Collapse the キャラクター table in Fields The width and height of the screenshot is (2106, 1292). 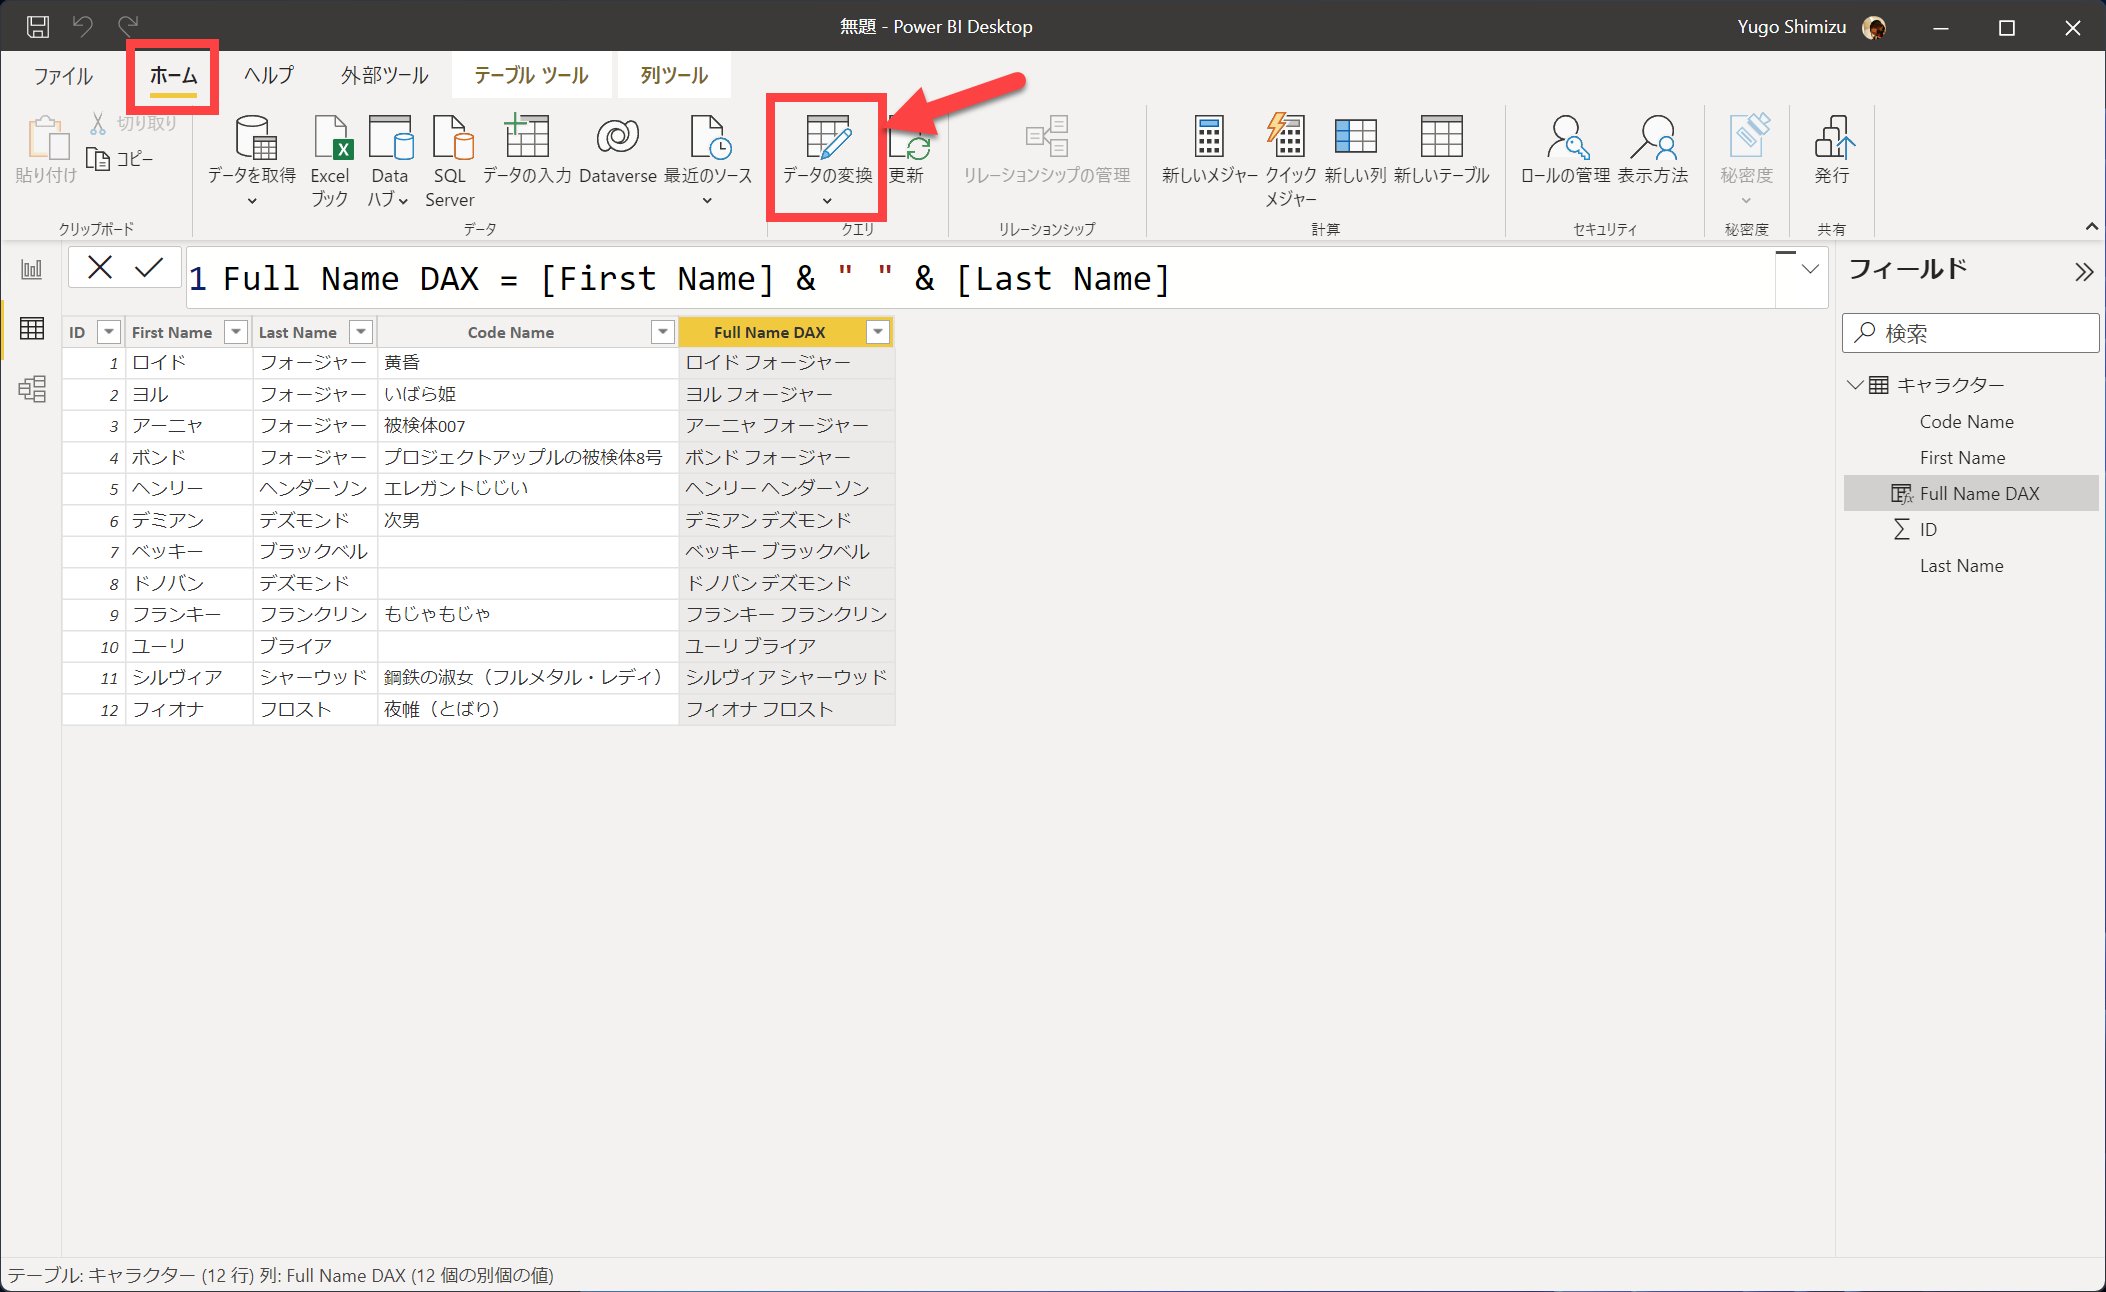pyautogui.click(x=1856, y=385)
